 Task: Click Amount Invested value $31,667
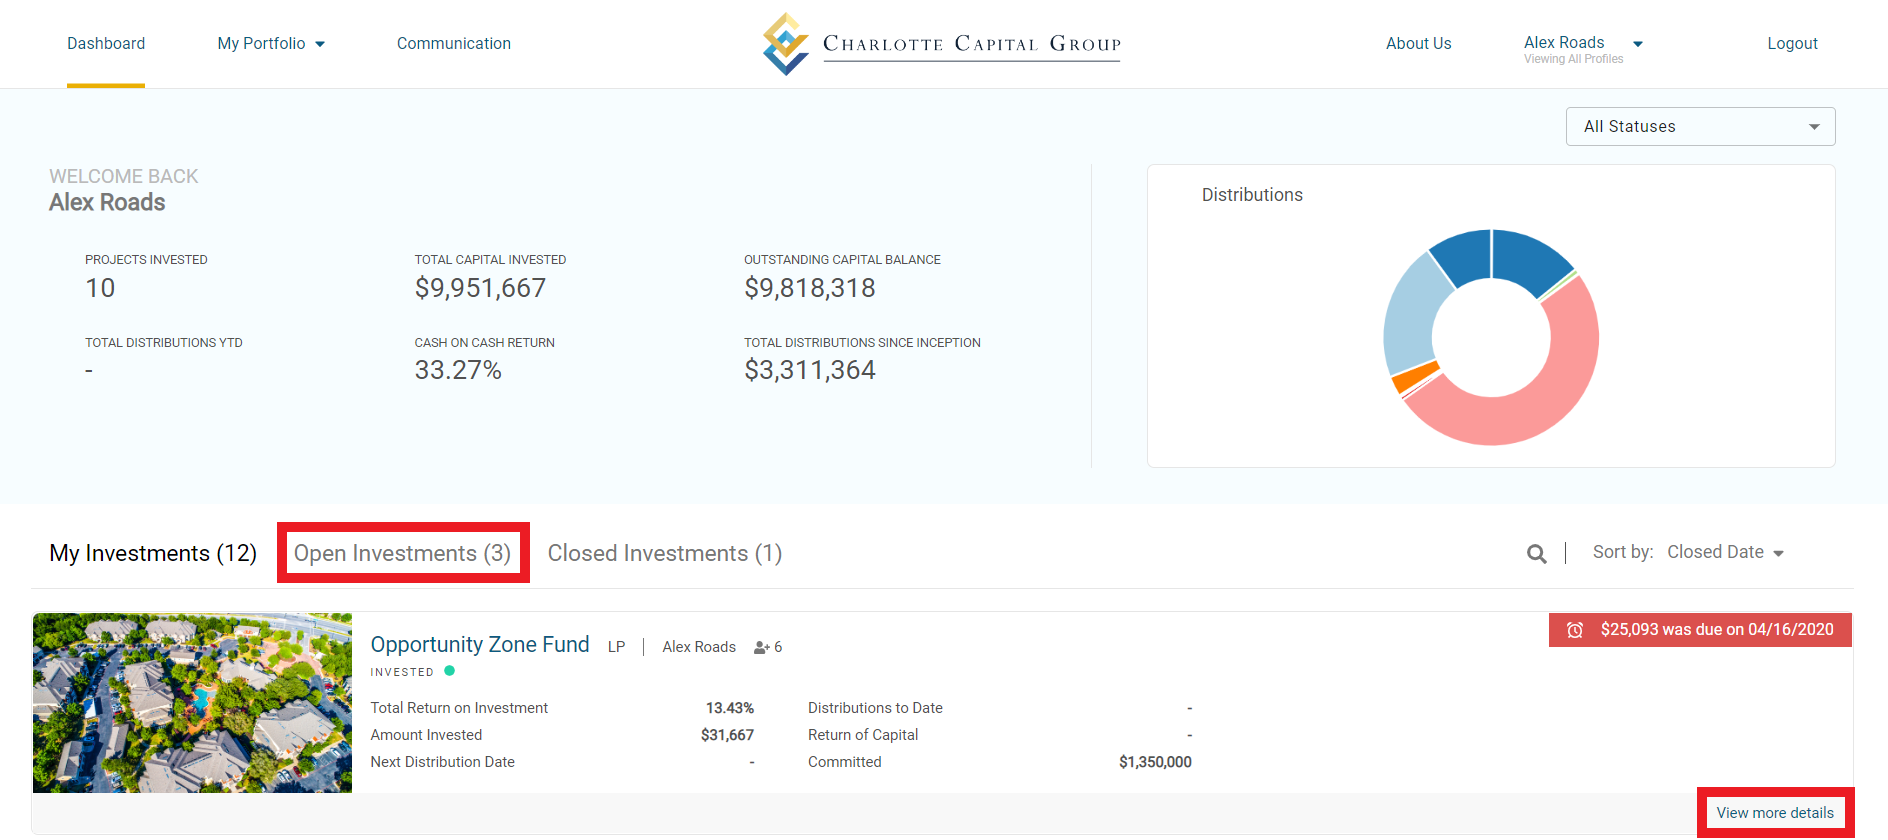tap(727, 735)
